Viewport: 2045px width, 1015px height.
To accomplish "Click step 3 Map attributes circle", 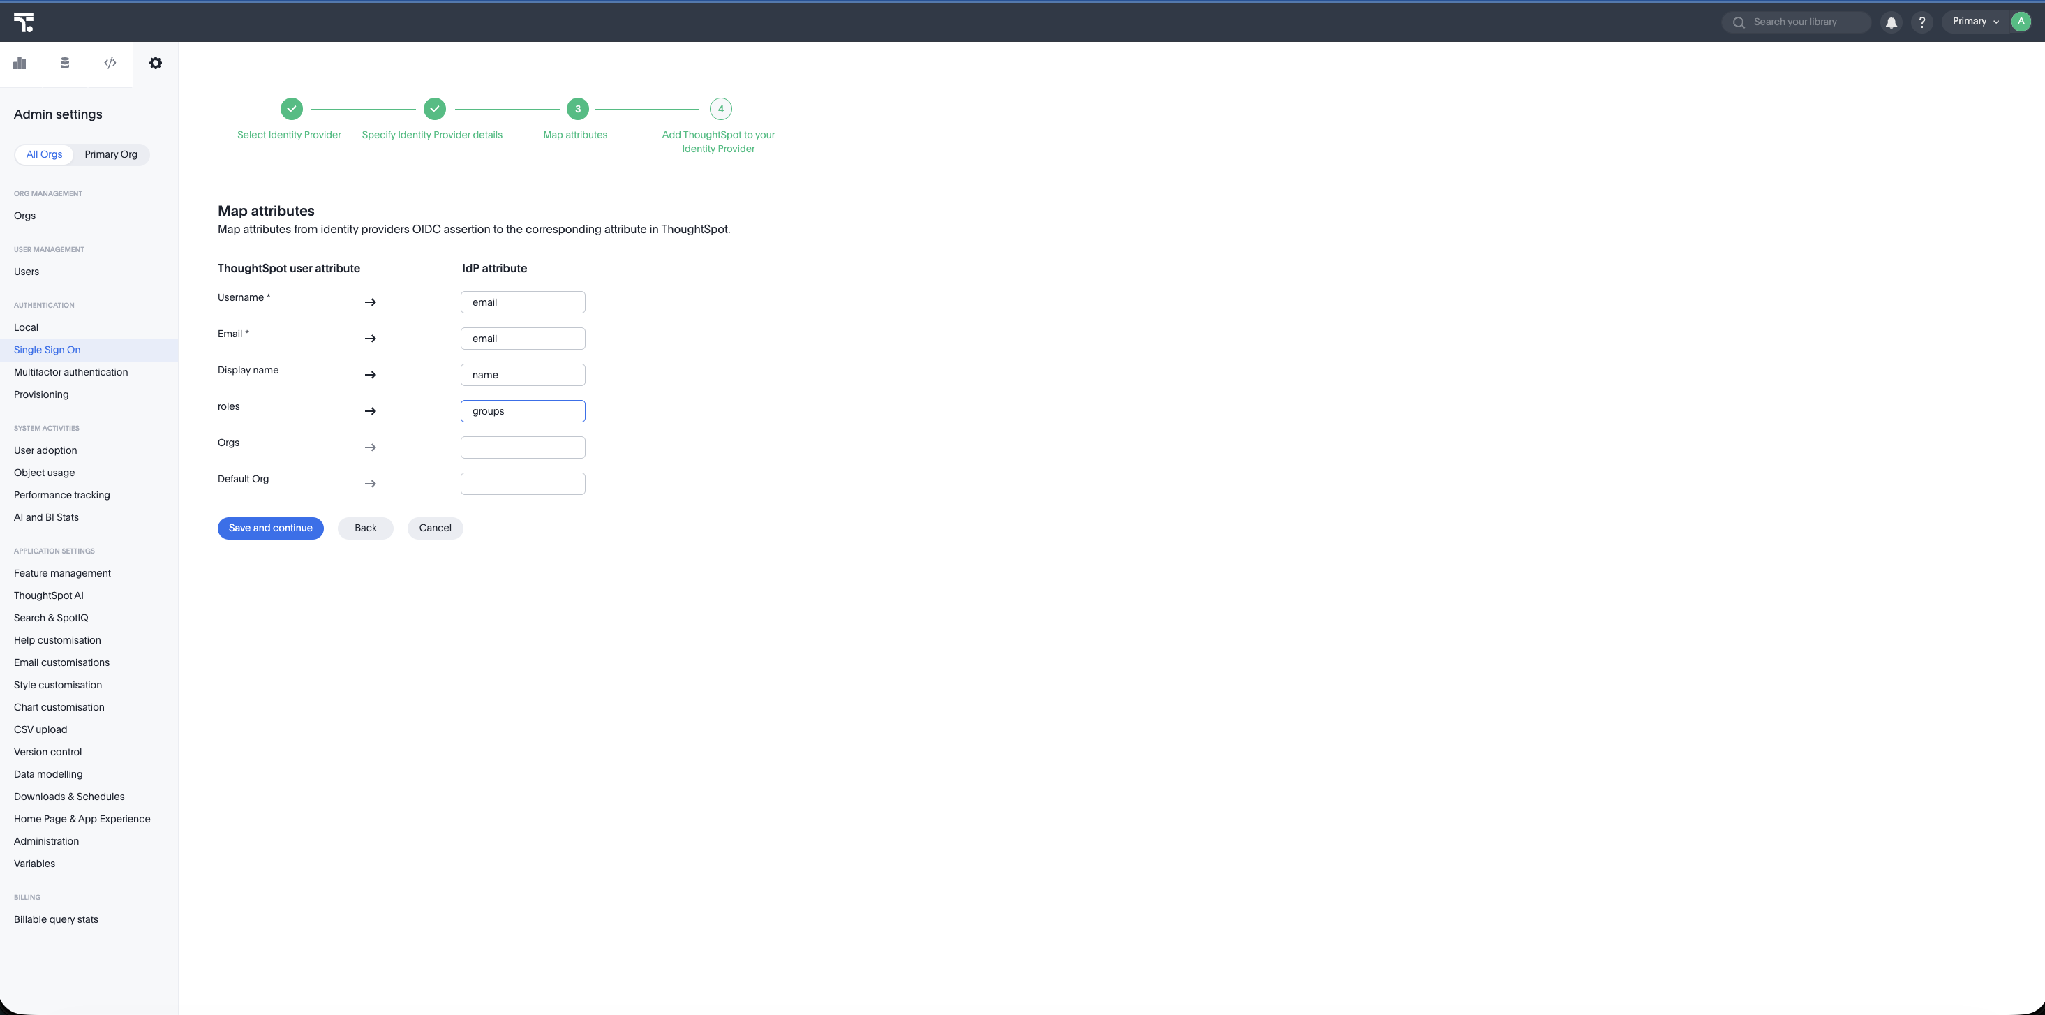I will click(577, 109).
